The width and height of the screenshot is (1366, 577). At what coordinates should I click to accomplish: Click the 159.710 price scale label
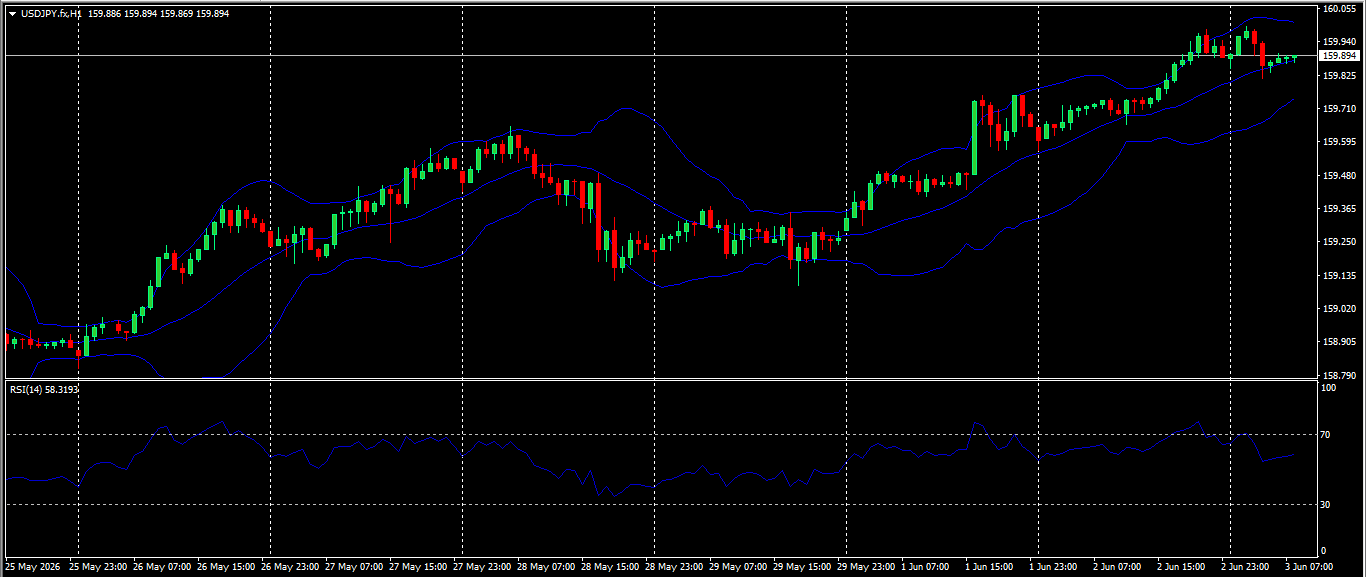pyautogui.click(x=1338, y=108)
